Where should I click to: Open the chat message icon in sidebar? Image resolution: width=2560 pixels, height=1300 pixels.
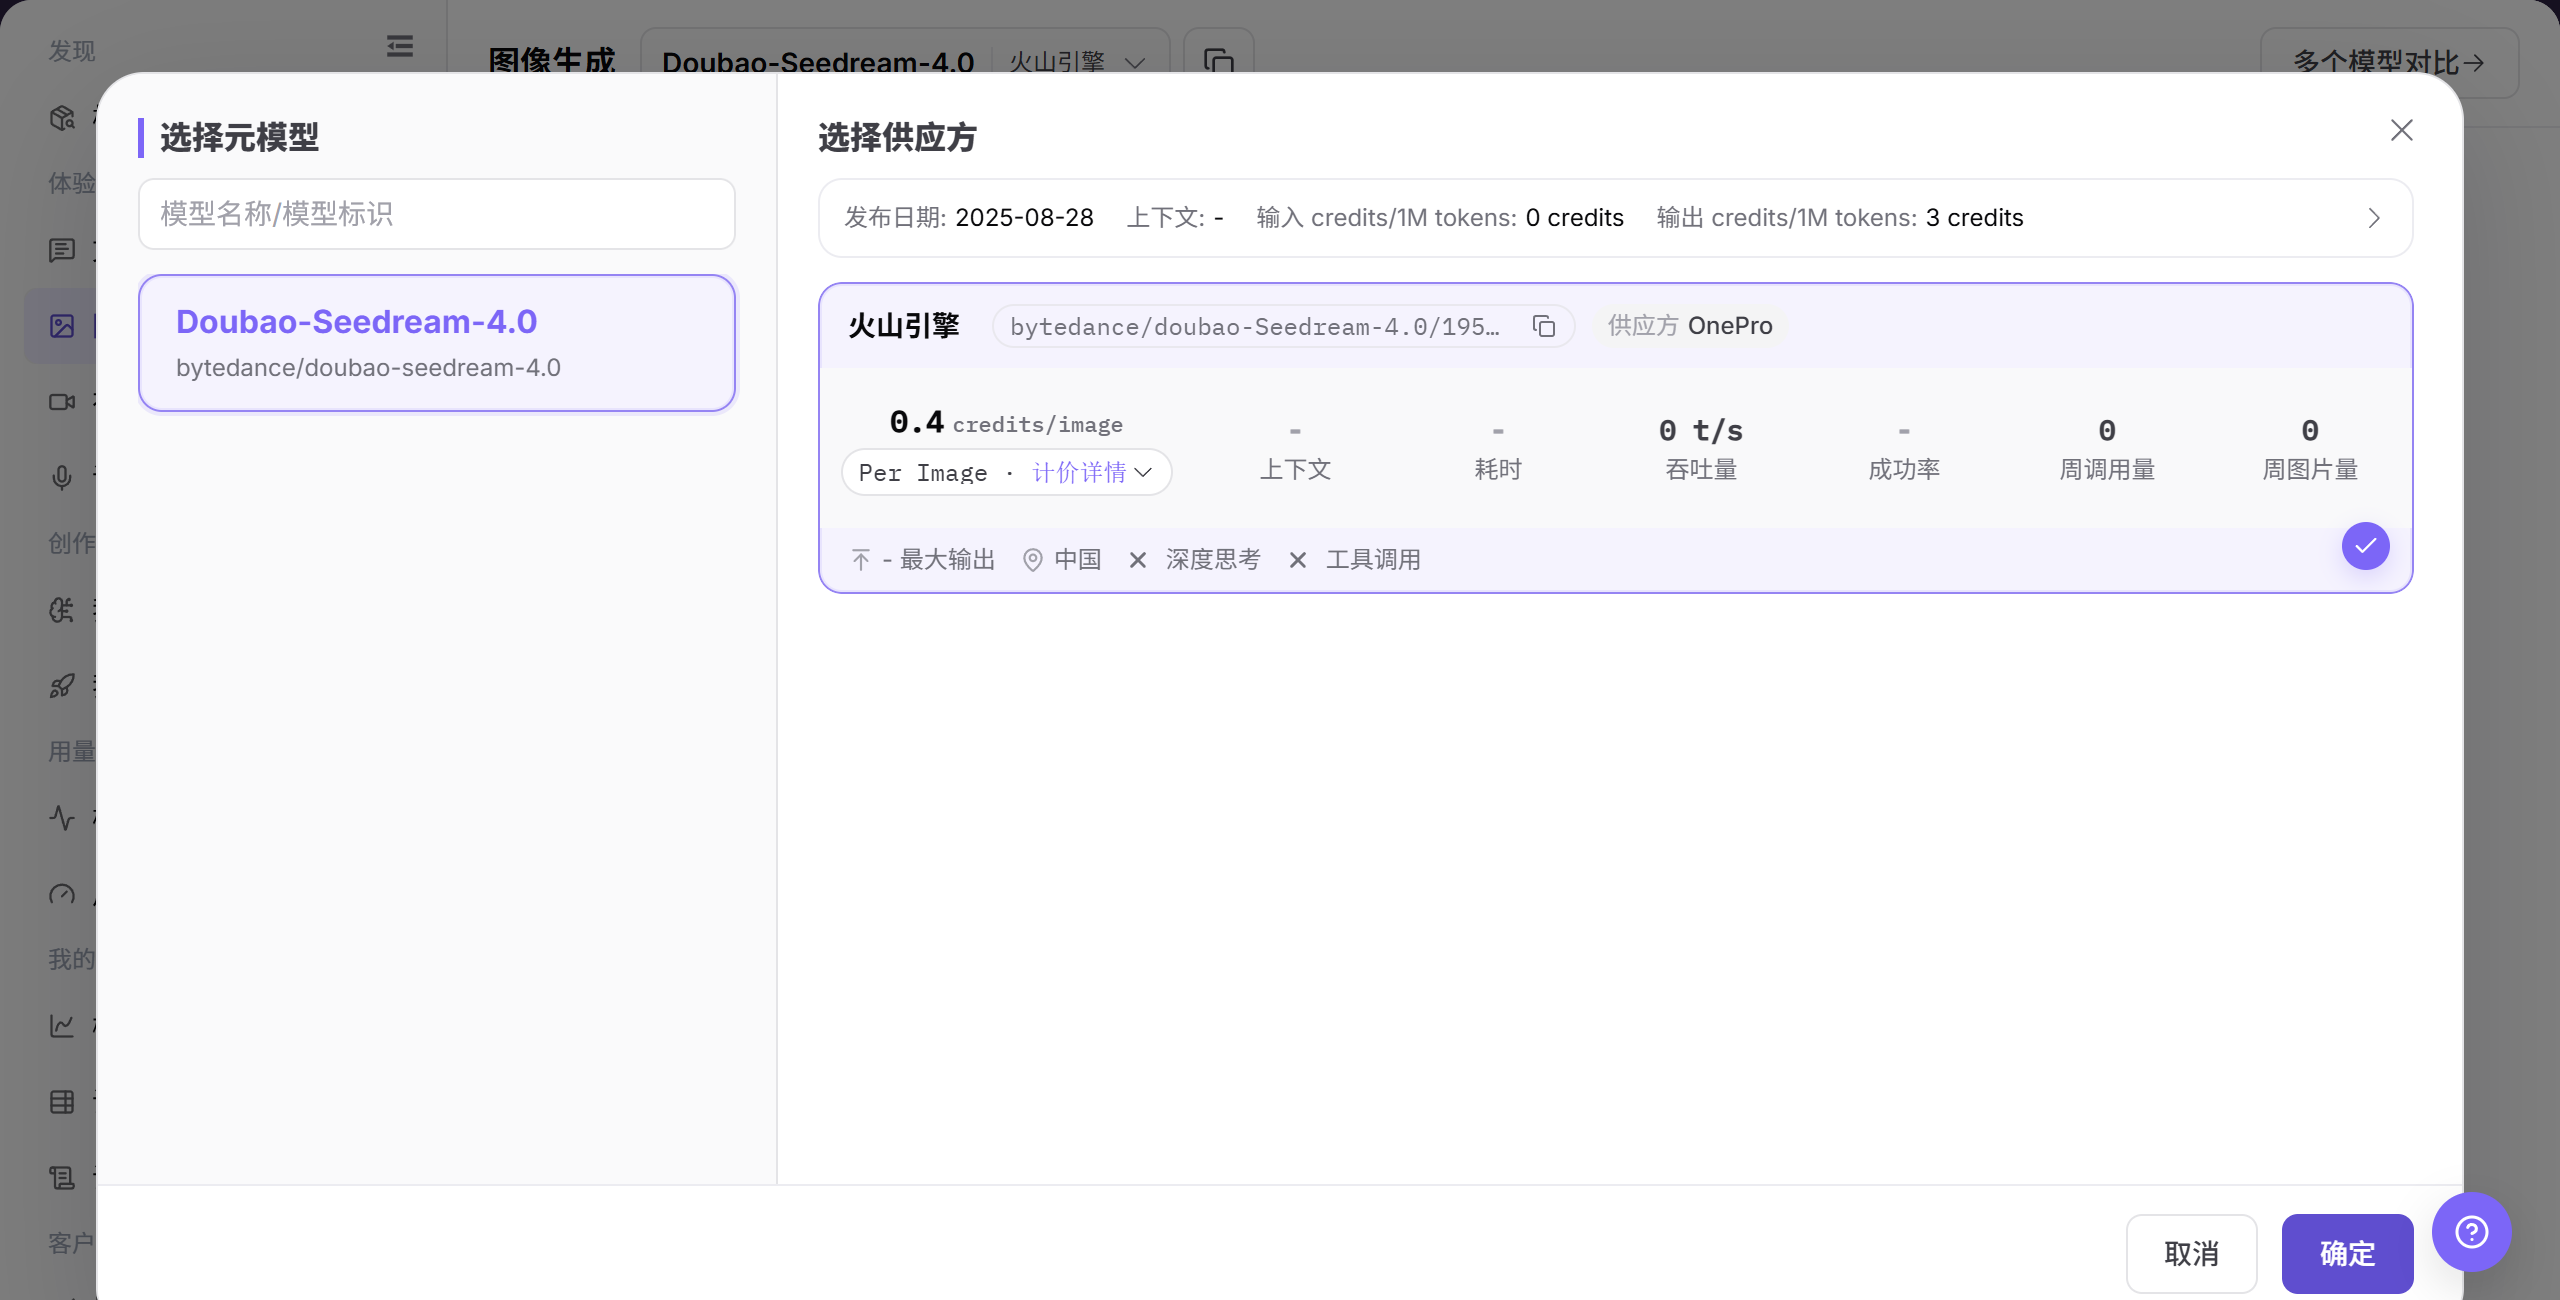[x=62, y=250]
